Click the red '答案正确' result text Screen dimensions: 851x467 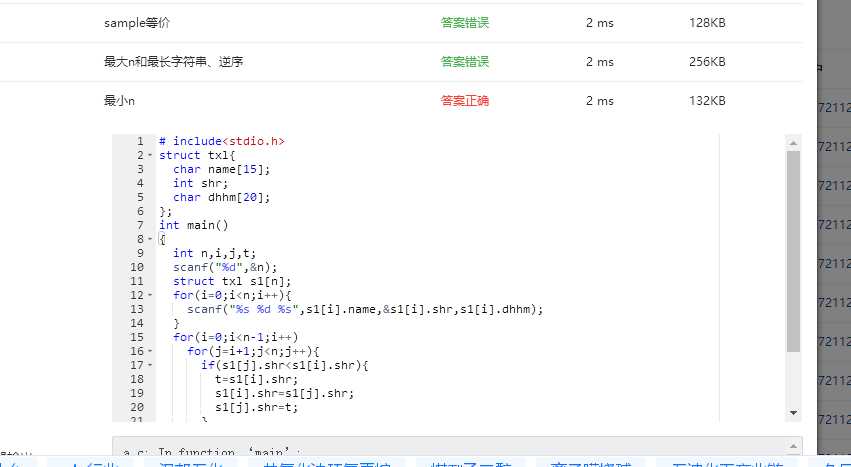pos(465,101)
